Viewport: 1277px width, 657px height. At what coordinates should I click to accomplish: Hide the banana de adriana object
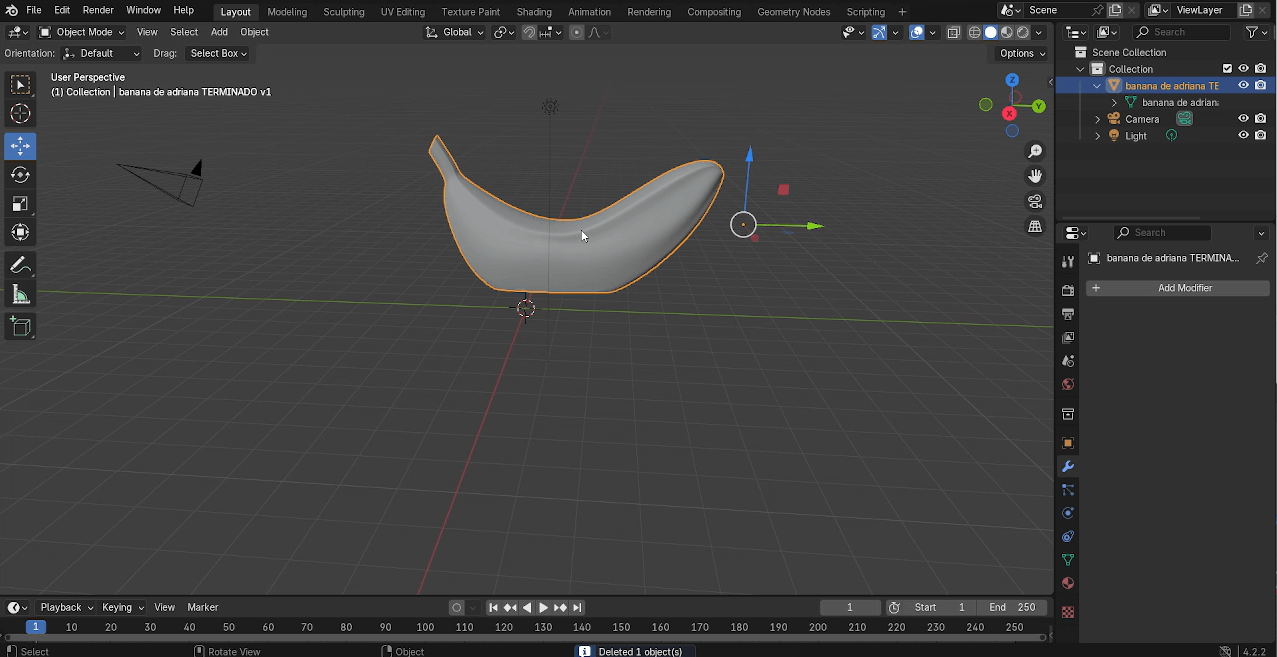click(x=1244, y=85)
